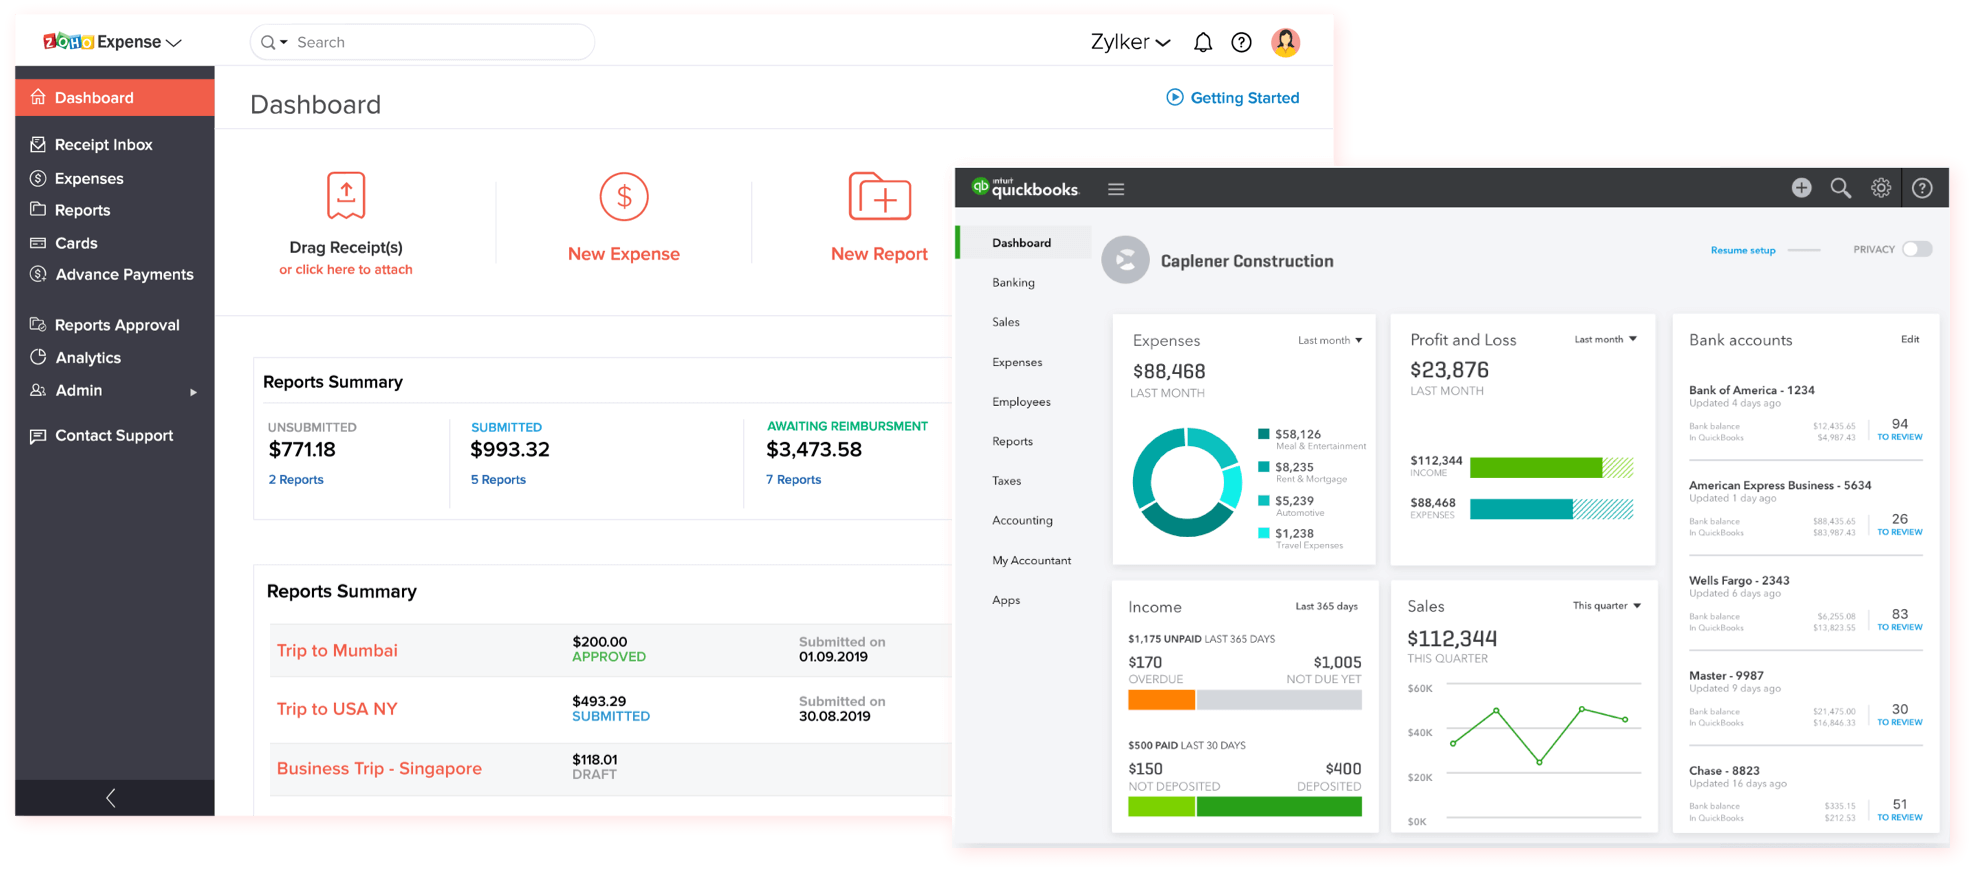Viewport: 1972px width, 870px height.
Task: Click the Admin person icon in sidebar
Action: [x=38, y=390]
